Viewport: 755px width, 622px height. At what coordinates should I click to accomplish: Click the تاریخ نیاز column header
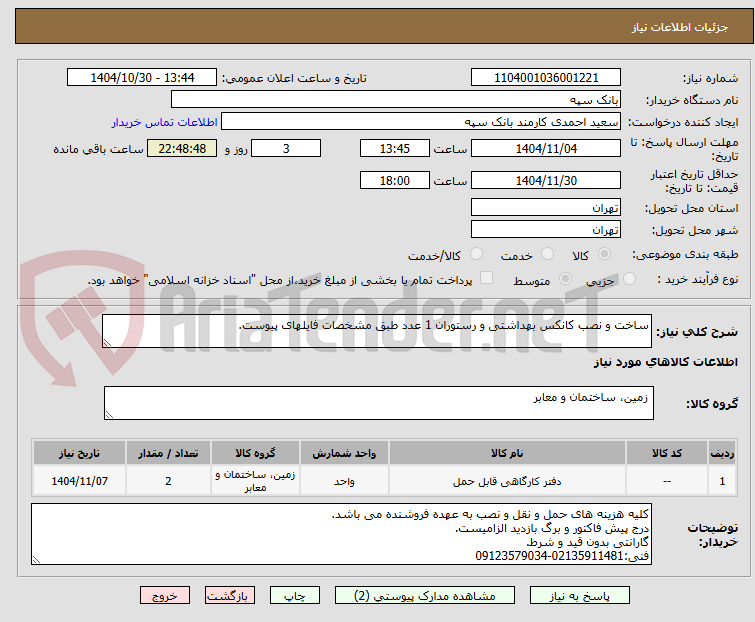coord(79,453)
